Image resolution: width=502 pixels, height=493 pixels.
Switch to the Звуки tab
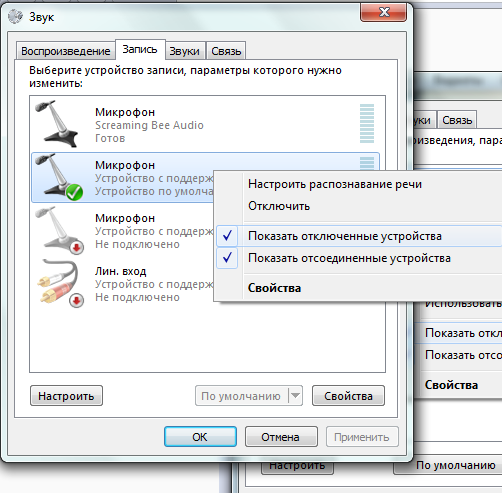tap(184, 51)
